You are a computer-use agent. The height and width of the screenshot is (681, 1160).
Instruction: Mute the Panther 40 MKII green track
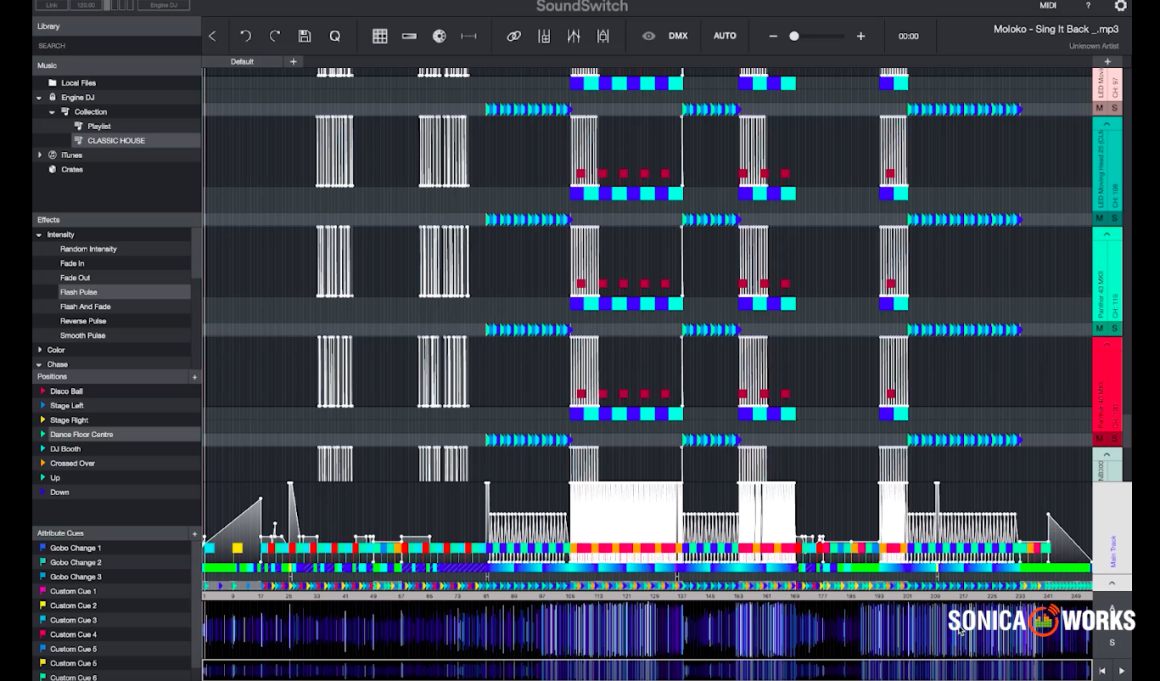coord(1100,328)
